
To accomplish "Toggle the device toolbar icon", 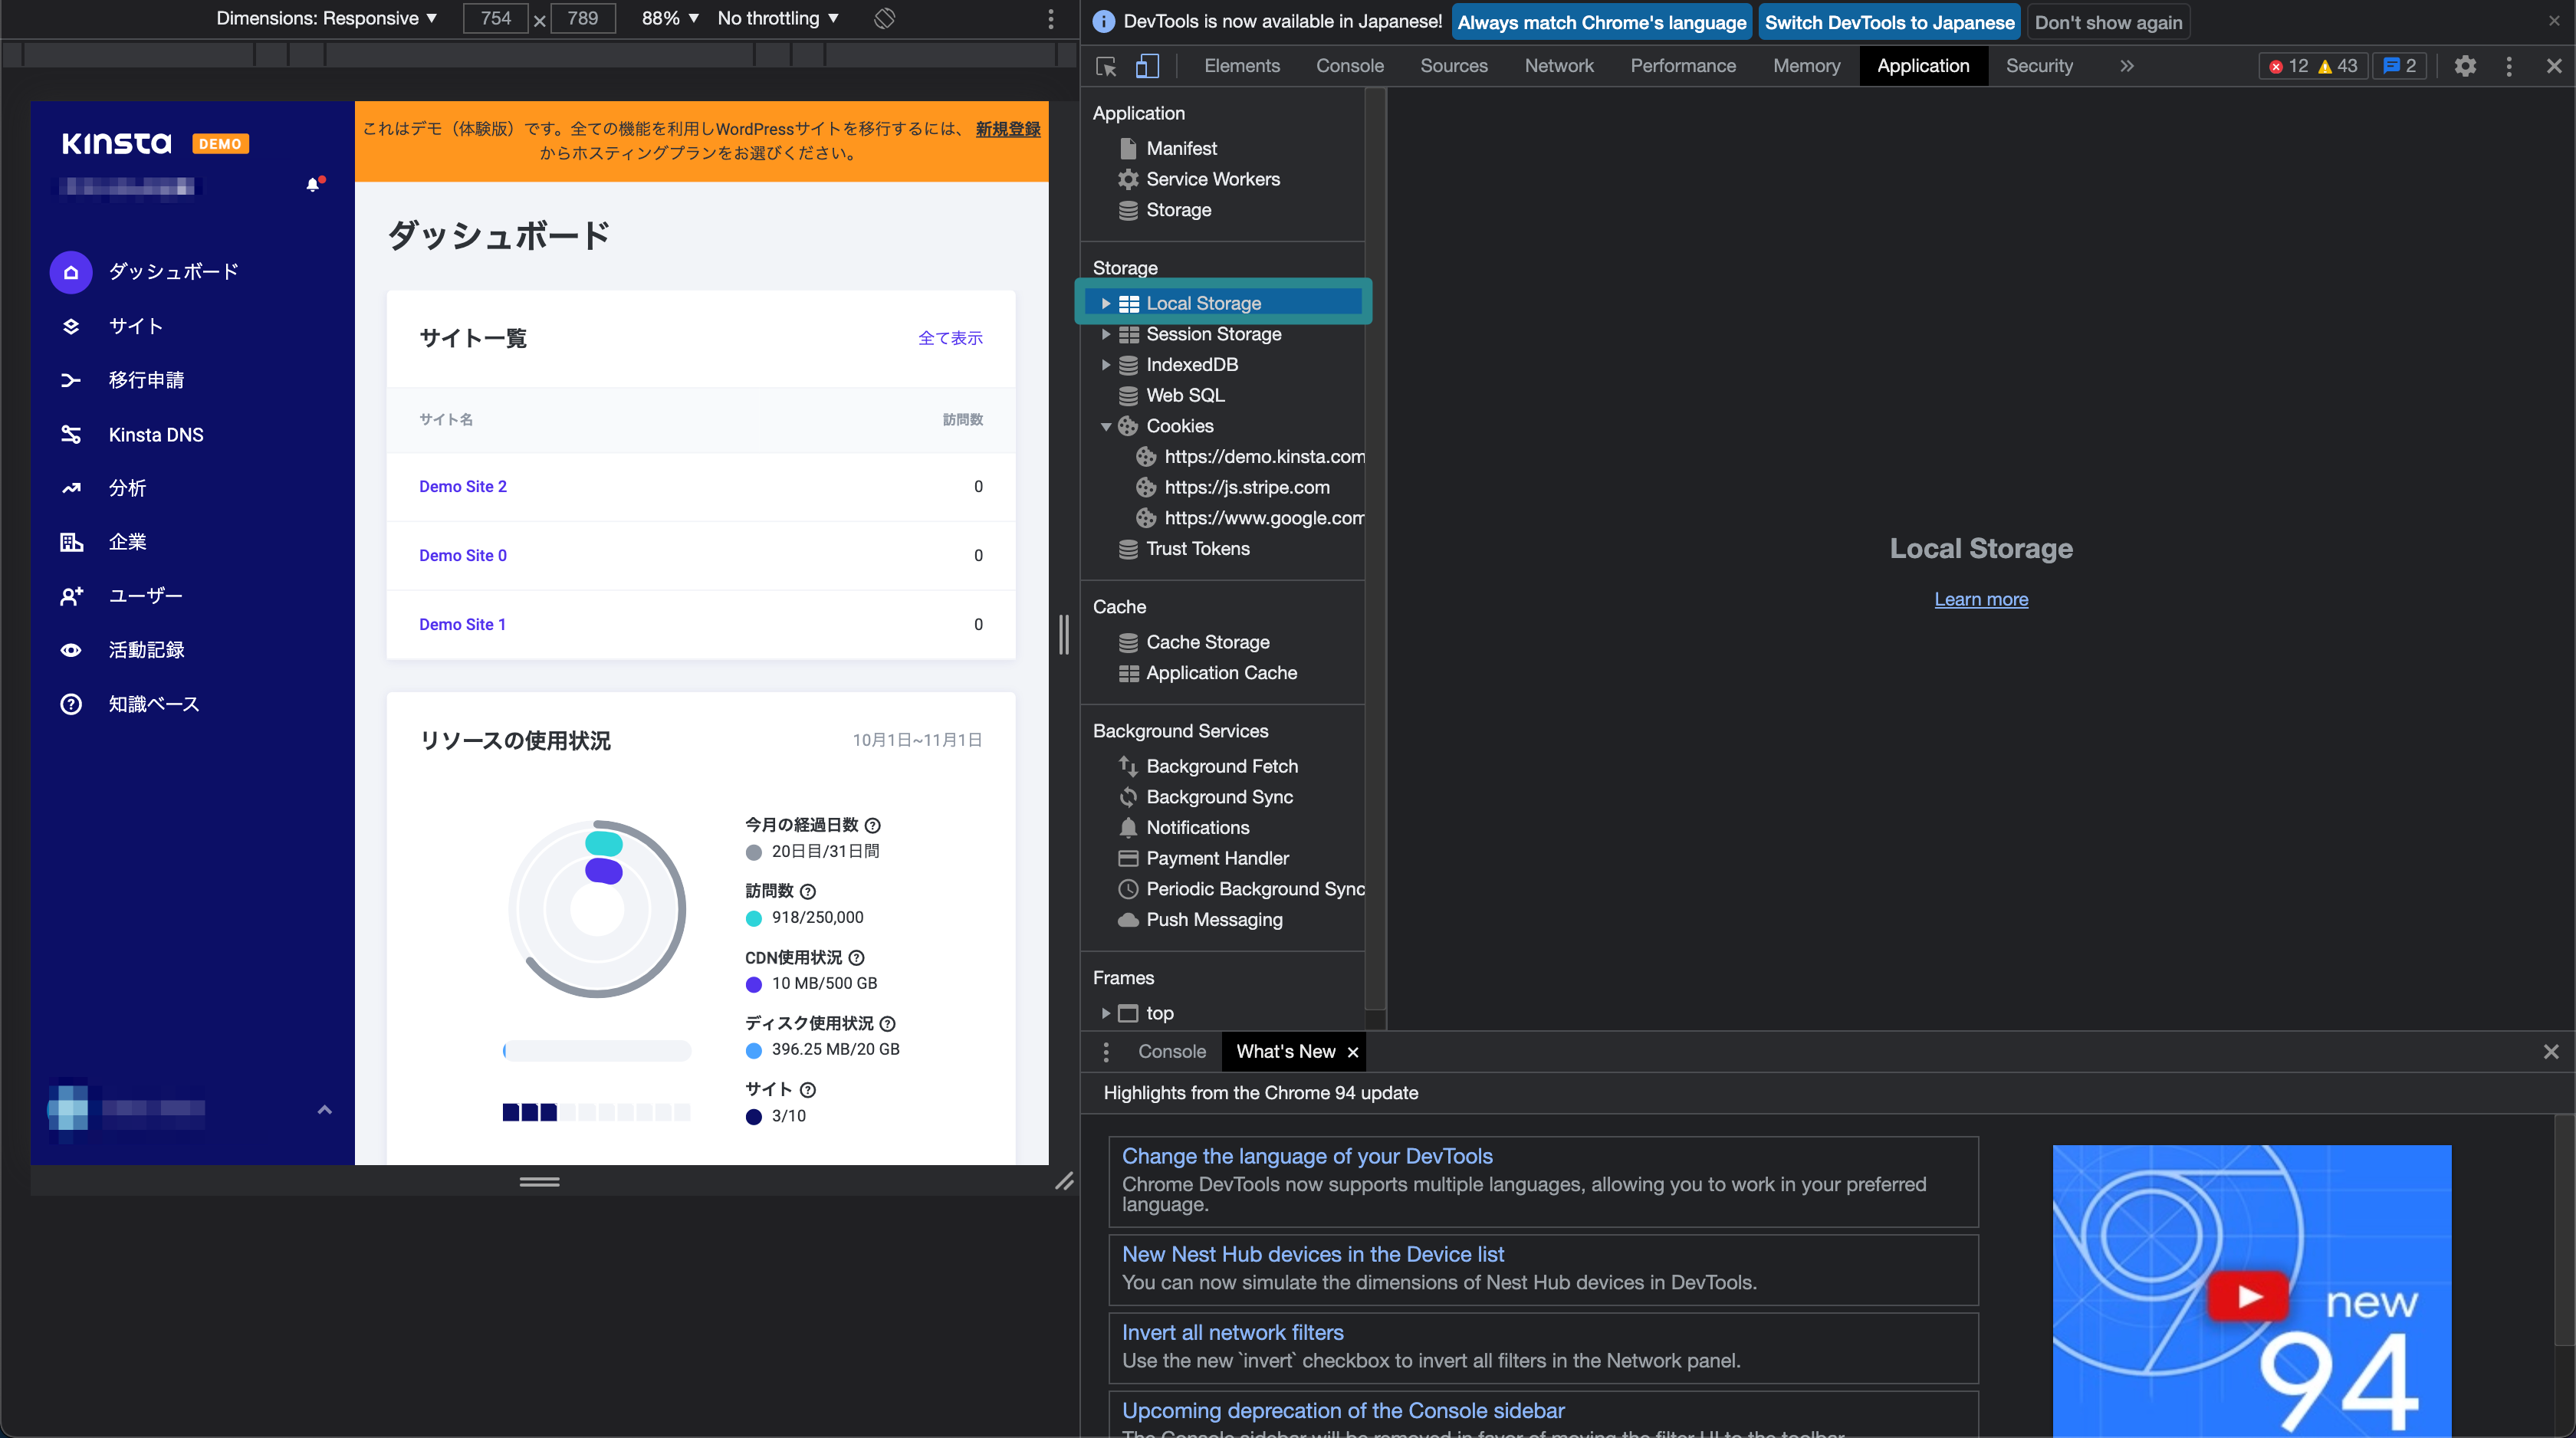I will 1147,66.
